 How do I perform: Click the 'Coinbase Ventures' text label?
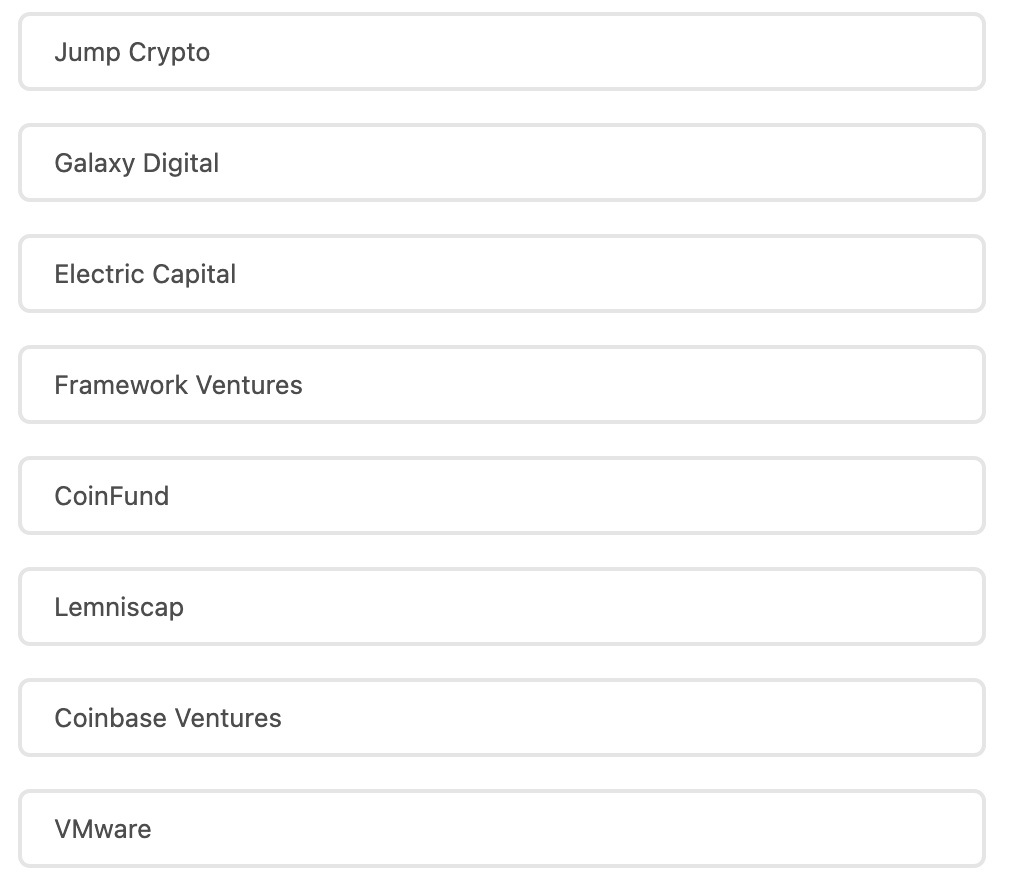[x=168, y=718]
